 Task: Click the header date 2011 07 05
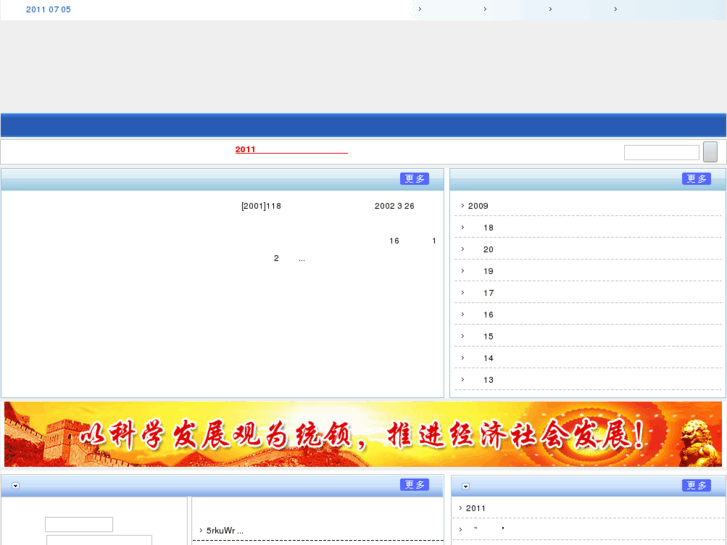coord(48,9)
